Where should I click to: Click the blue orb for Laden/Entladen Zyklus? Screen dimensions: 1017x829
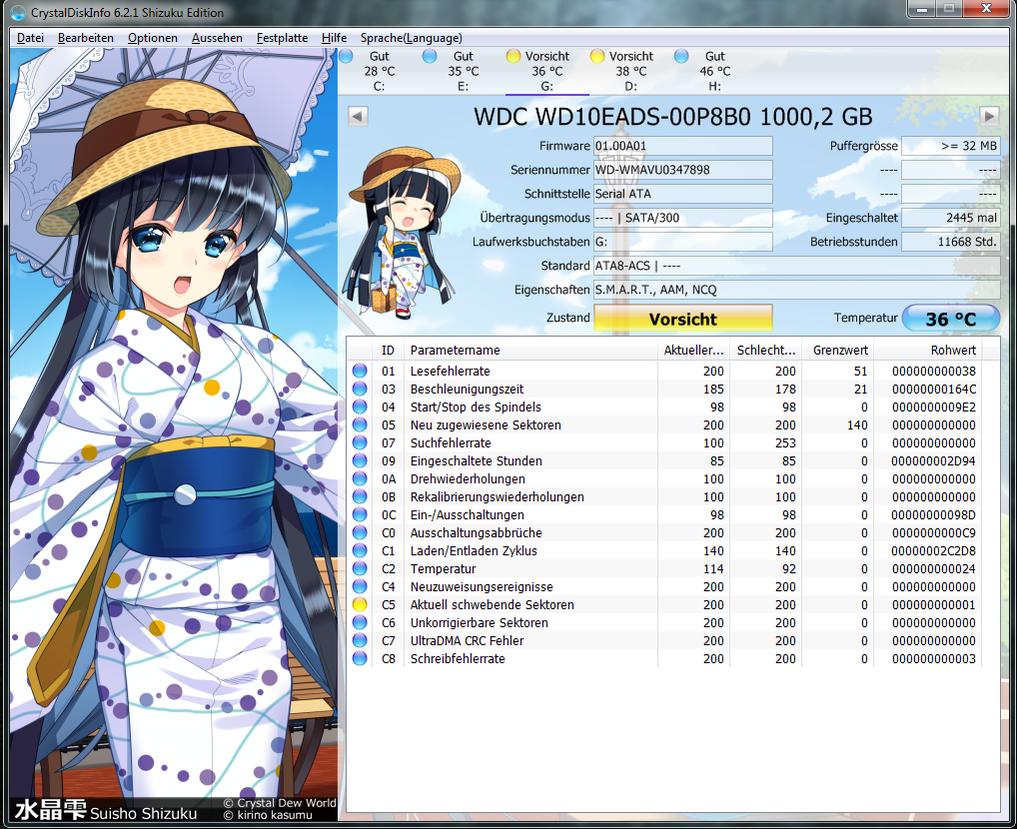tap(359, 551)
